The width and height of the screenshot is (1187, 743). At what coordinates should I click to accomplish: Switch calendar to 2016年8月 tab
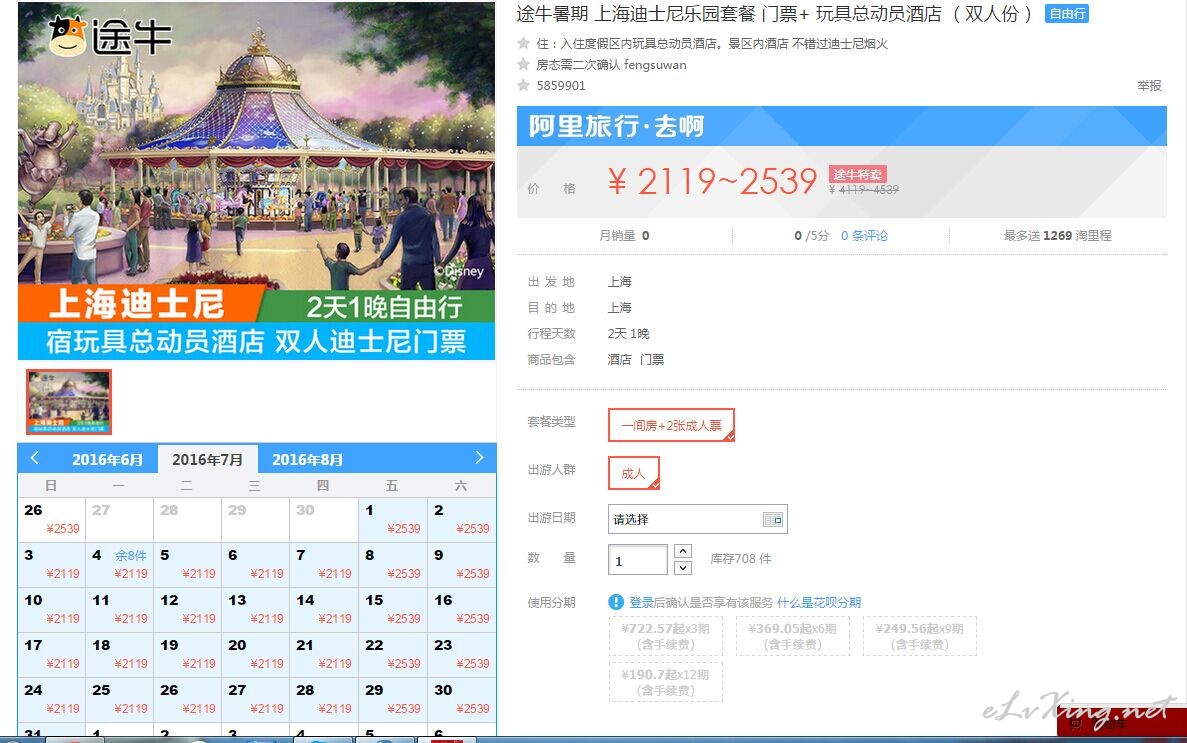[x=307, y=460]
